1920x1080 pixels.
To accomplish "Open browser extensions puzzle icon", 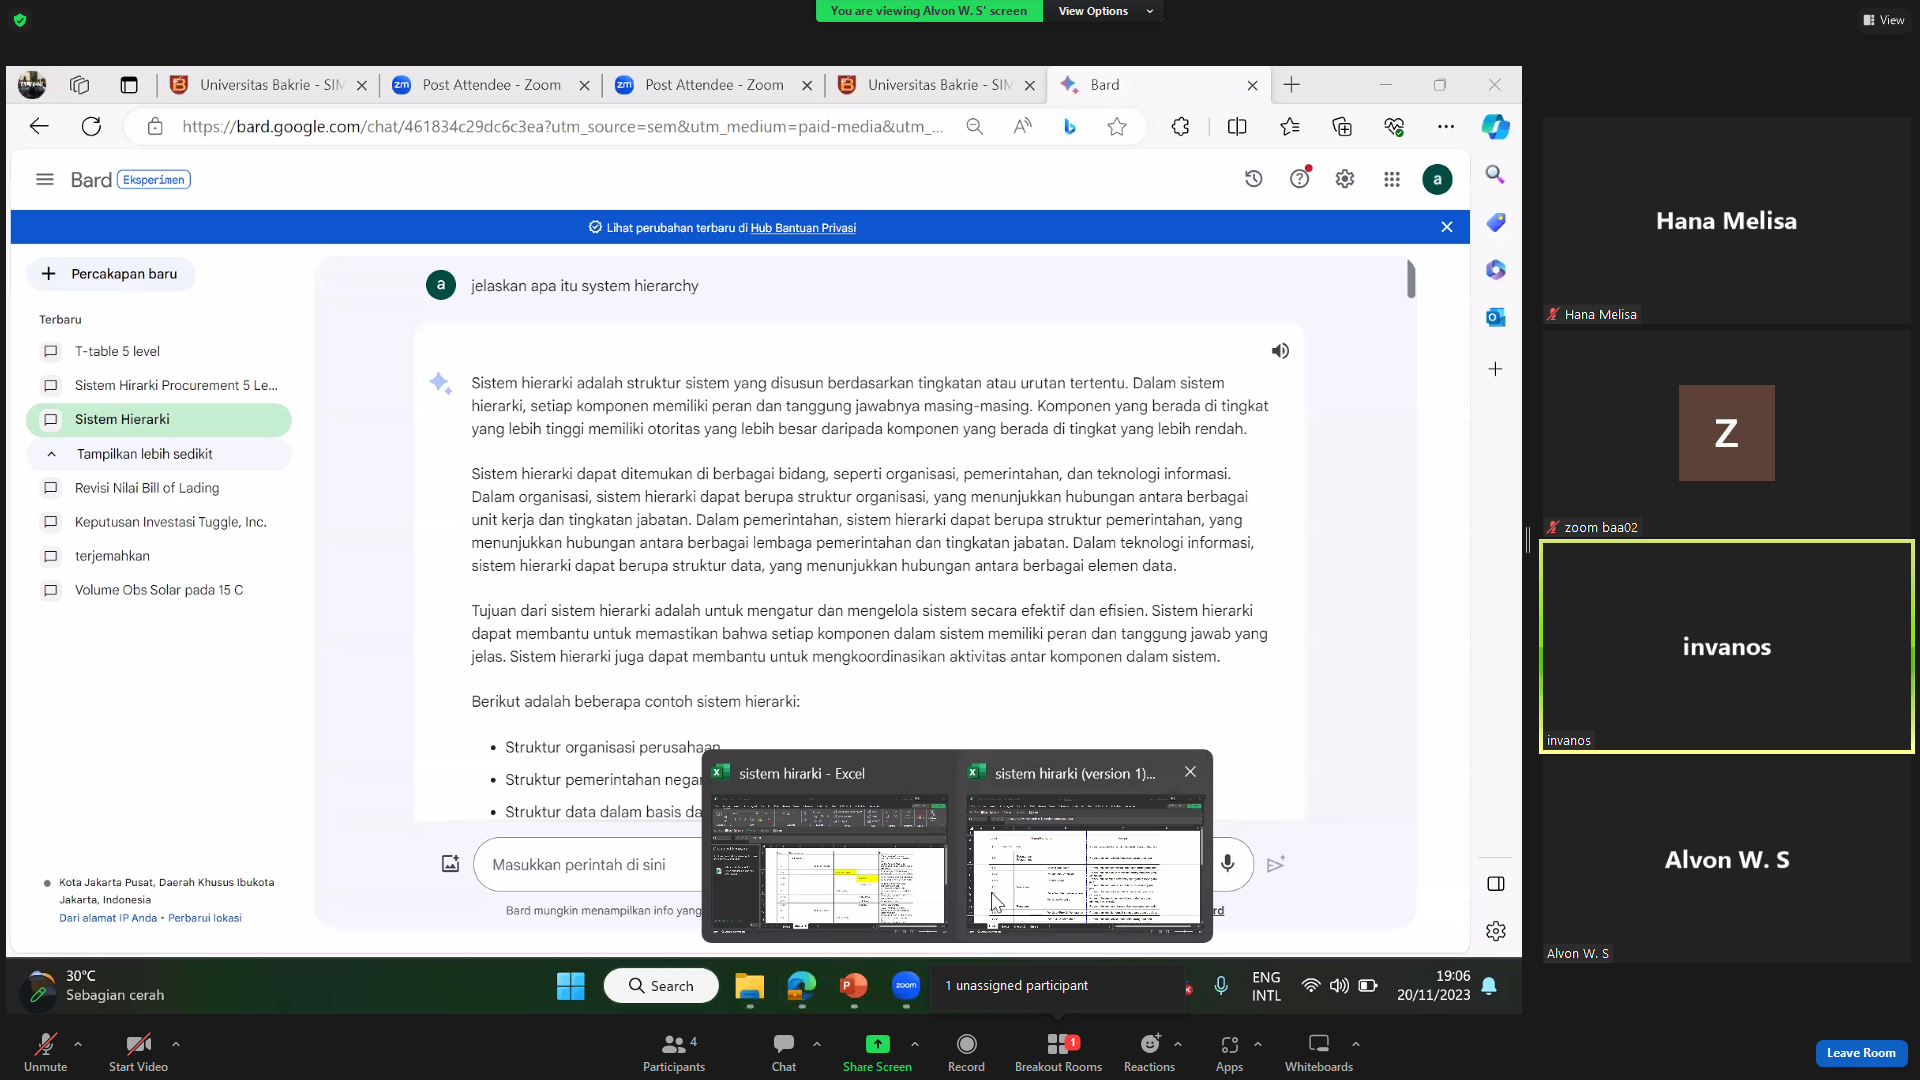I will click(1181, 127).
